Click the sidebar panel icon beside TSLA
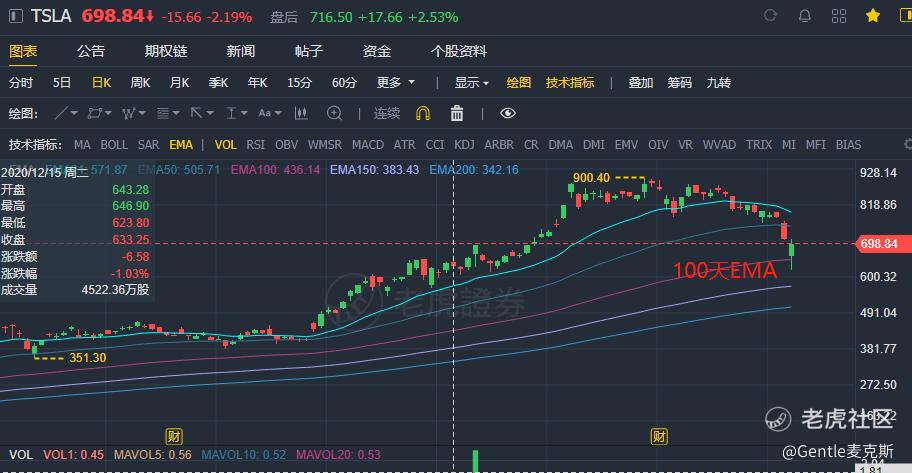This screenshot has height=473, width=912. pos(16,16)
